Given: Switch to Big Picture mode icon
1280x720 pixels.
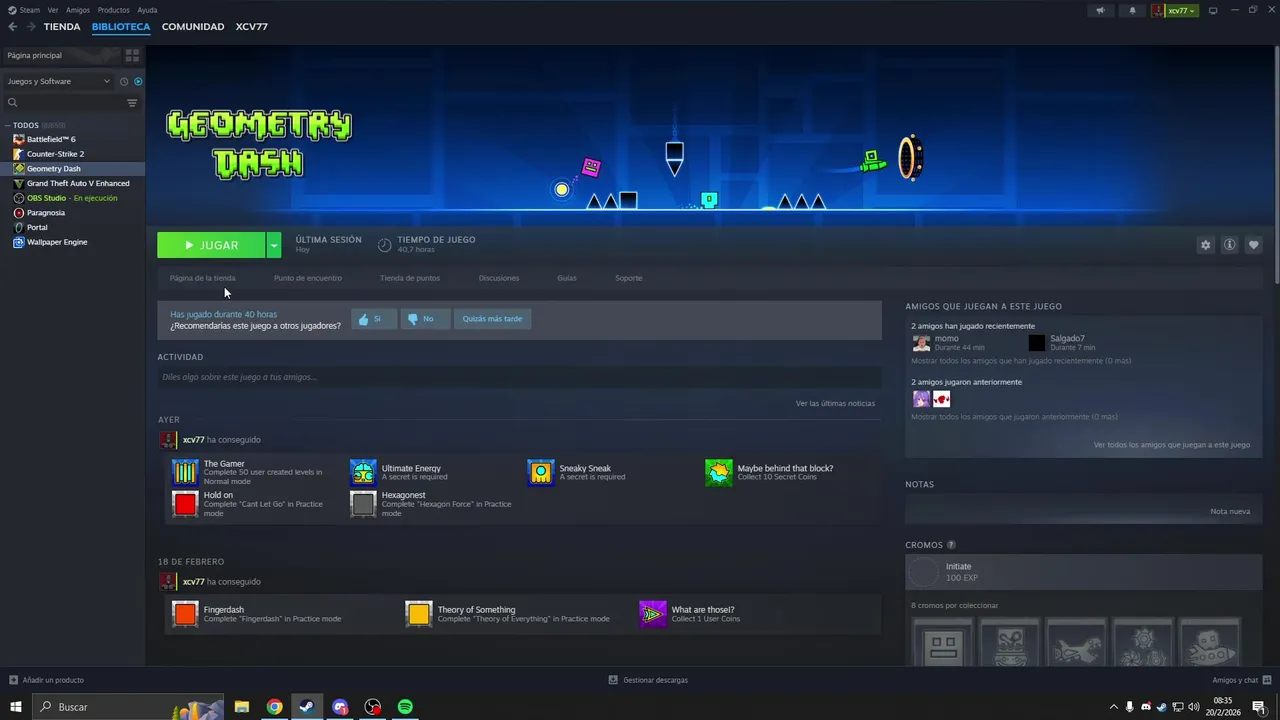Looking at the screenshot, I should [1213, 11].
